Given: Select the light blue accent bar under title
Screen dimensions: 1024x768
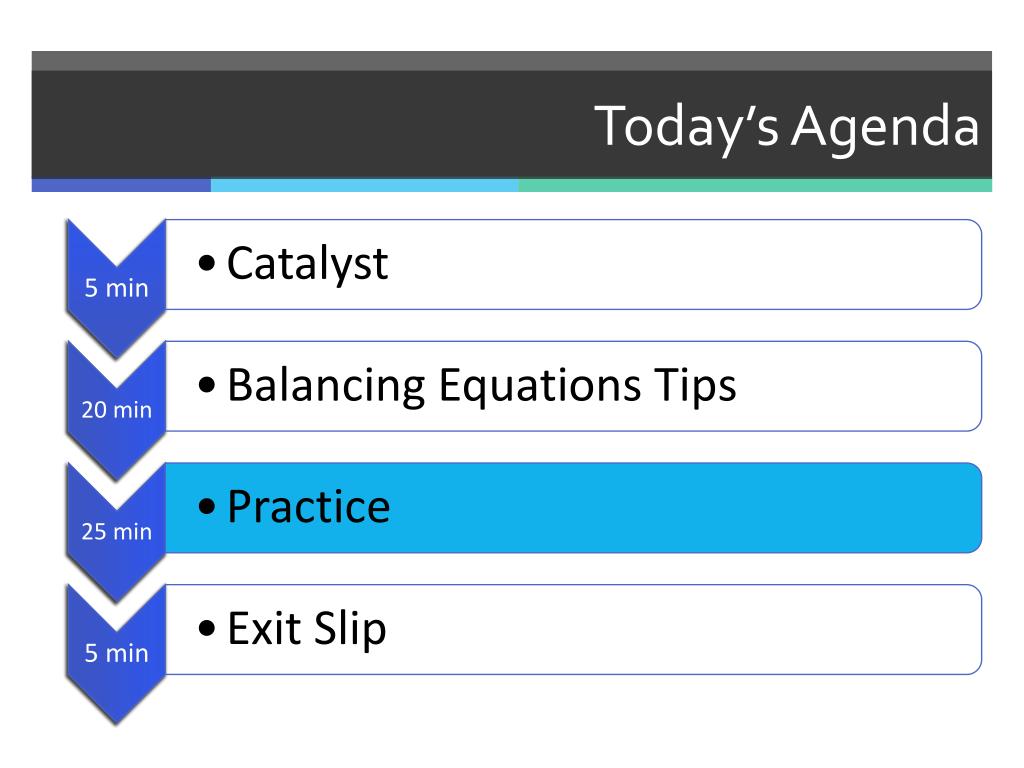Looking at the screenshot, I should (x=364, y=185).
